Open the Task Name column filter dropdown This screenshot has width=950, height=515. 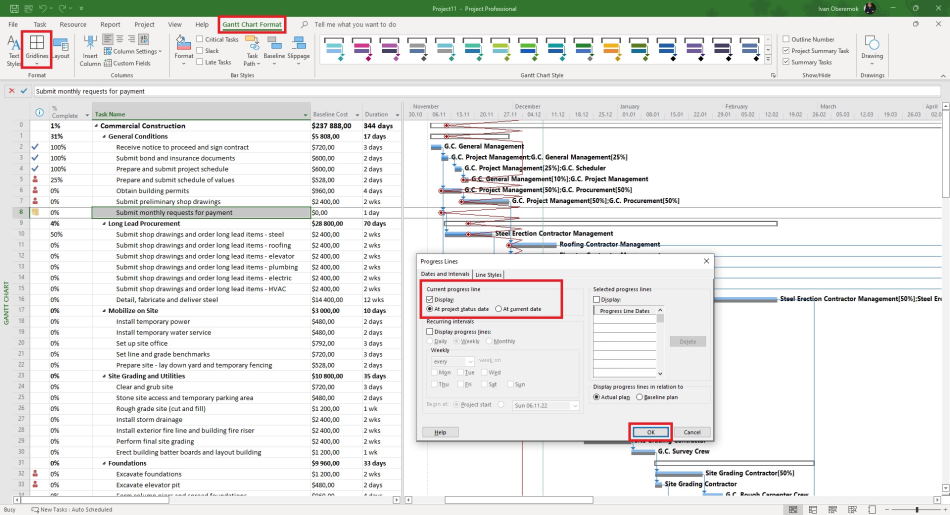click(x=305, y=115)
